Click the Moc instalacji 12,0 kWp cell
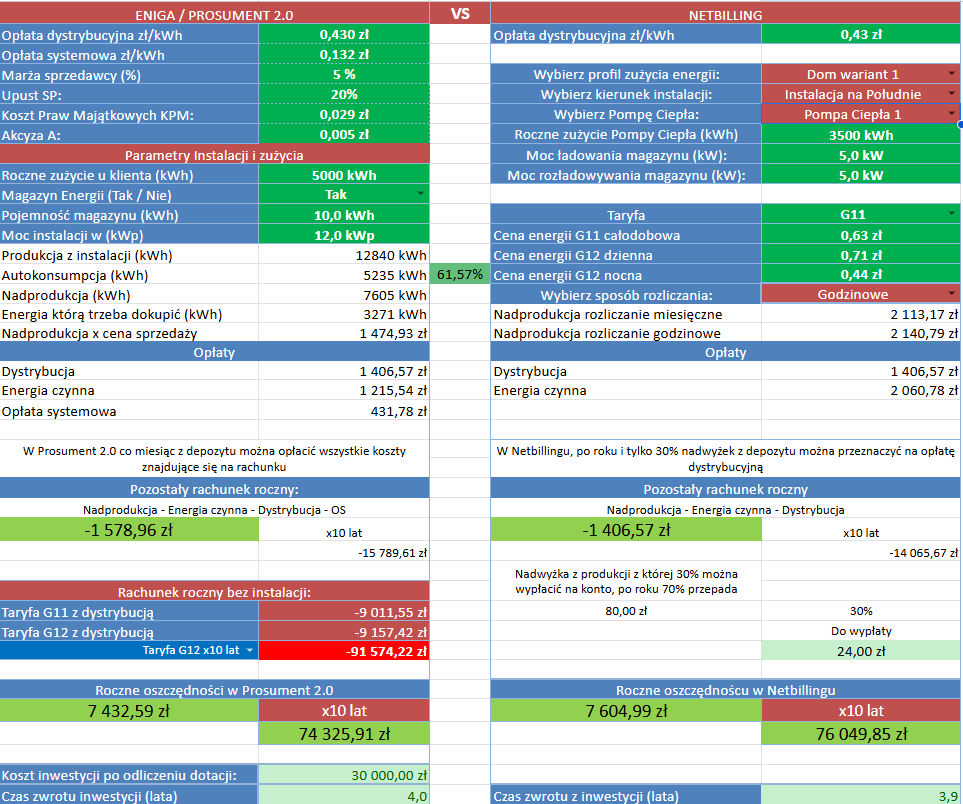 (344, 235)
